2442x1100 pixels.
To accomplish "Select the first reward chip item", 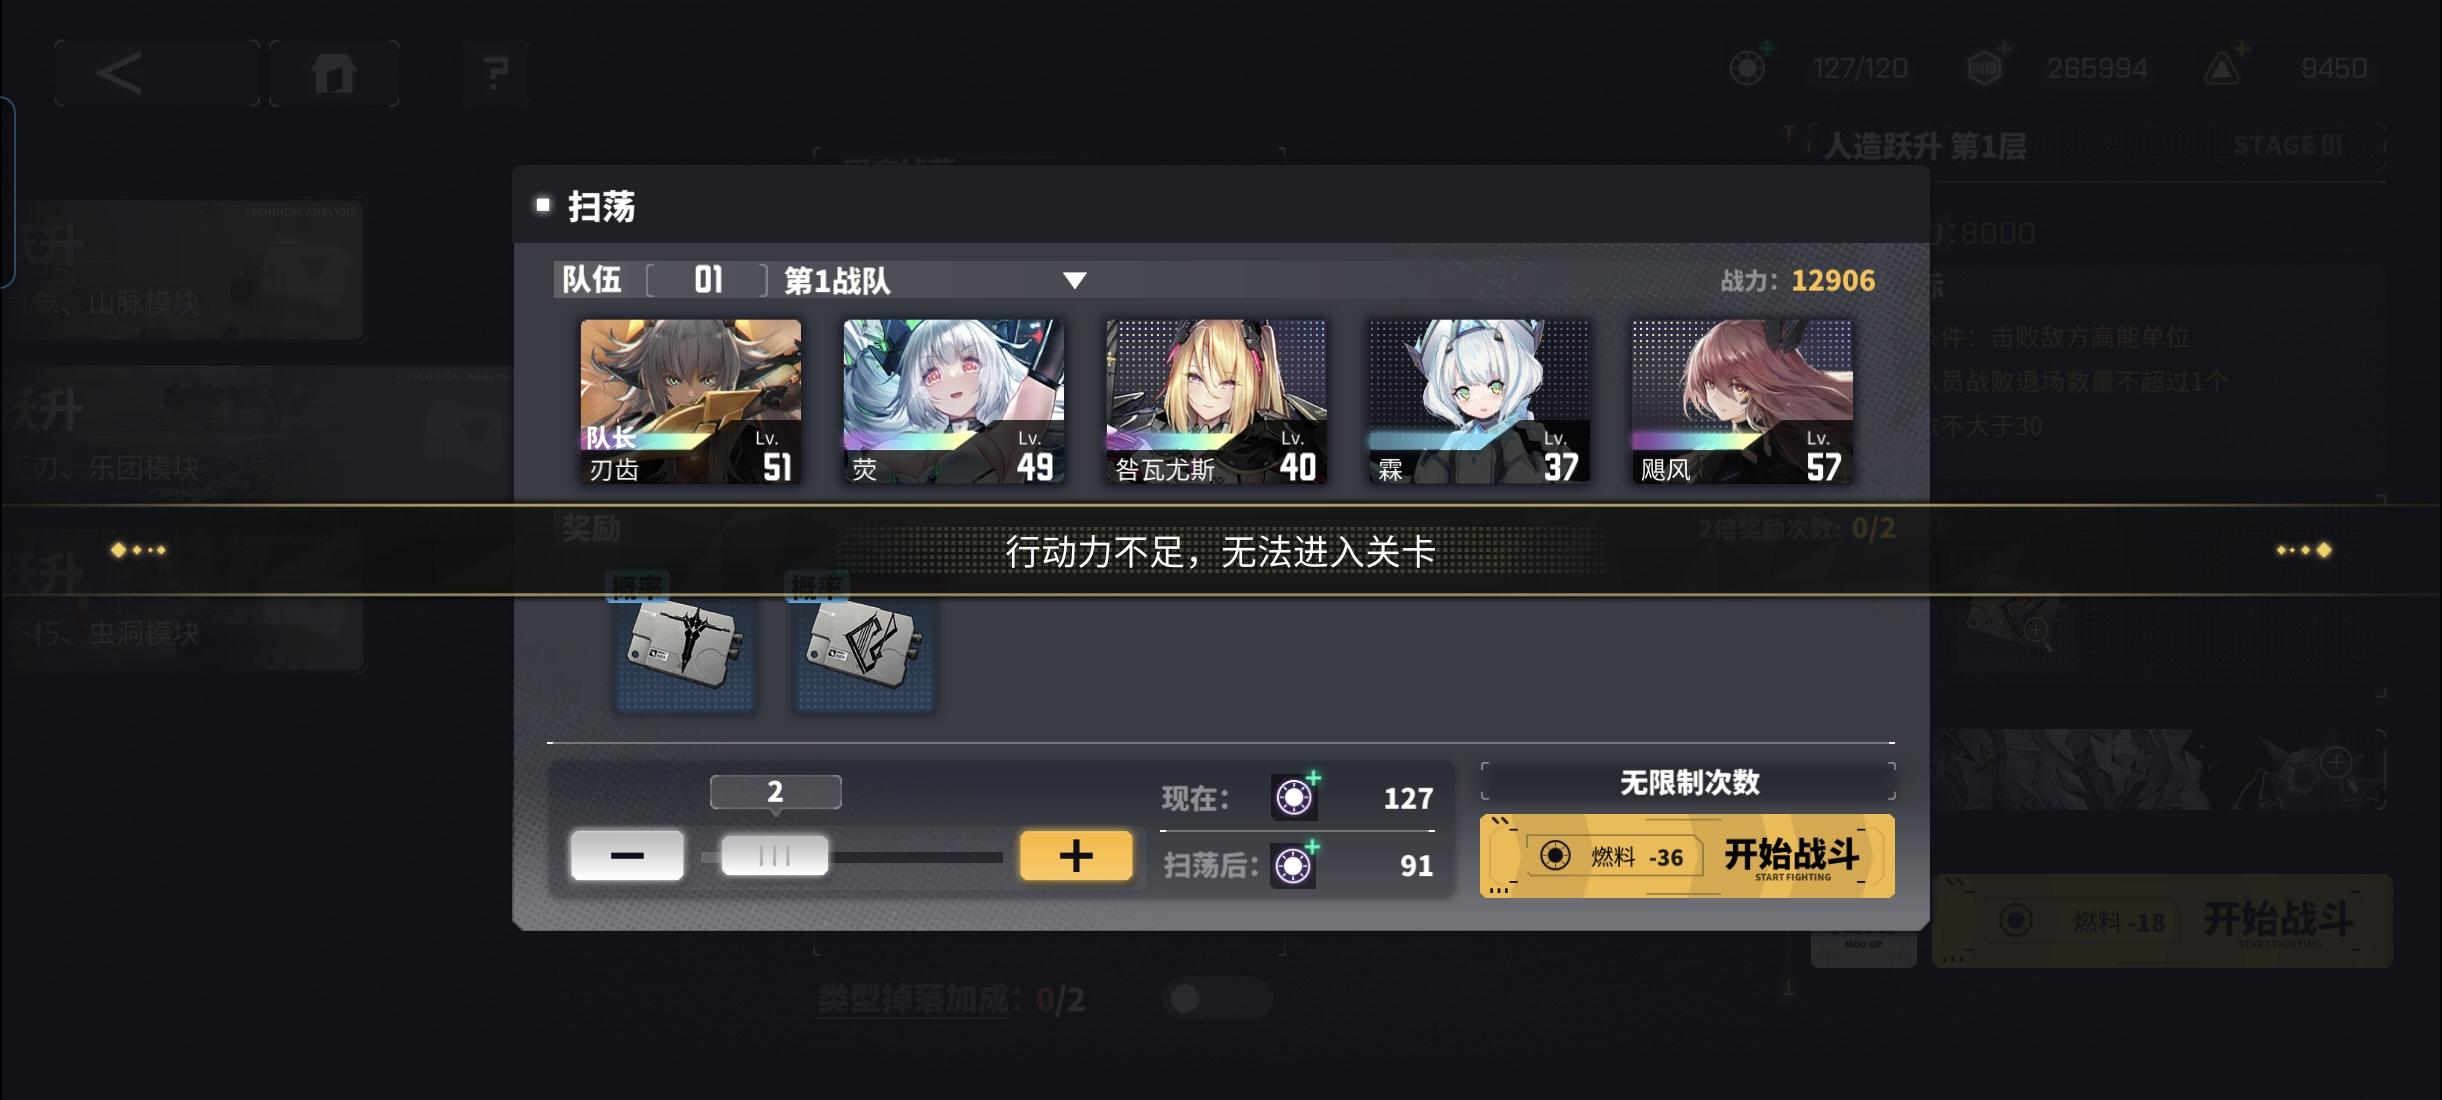I will (684, 643).
